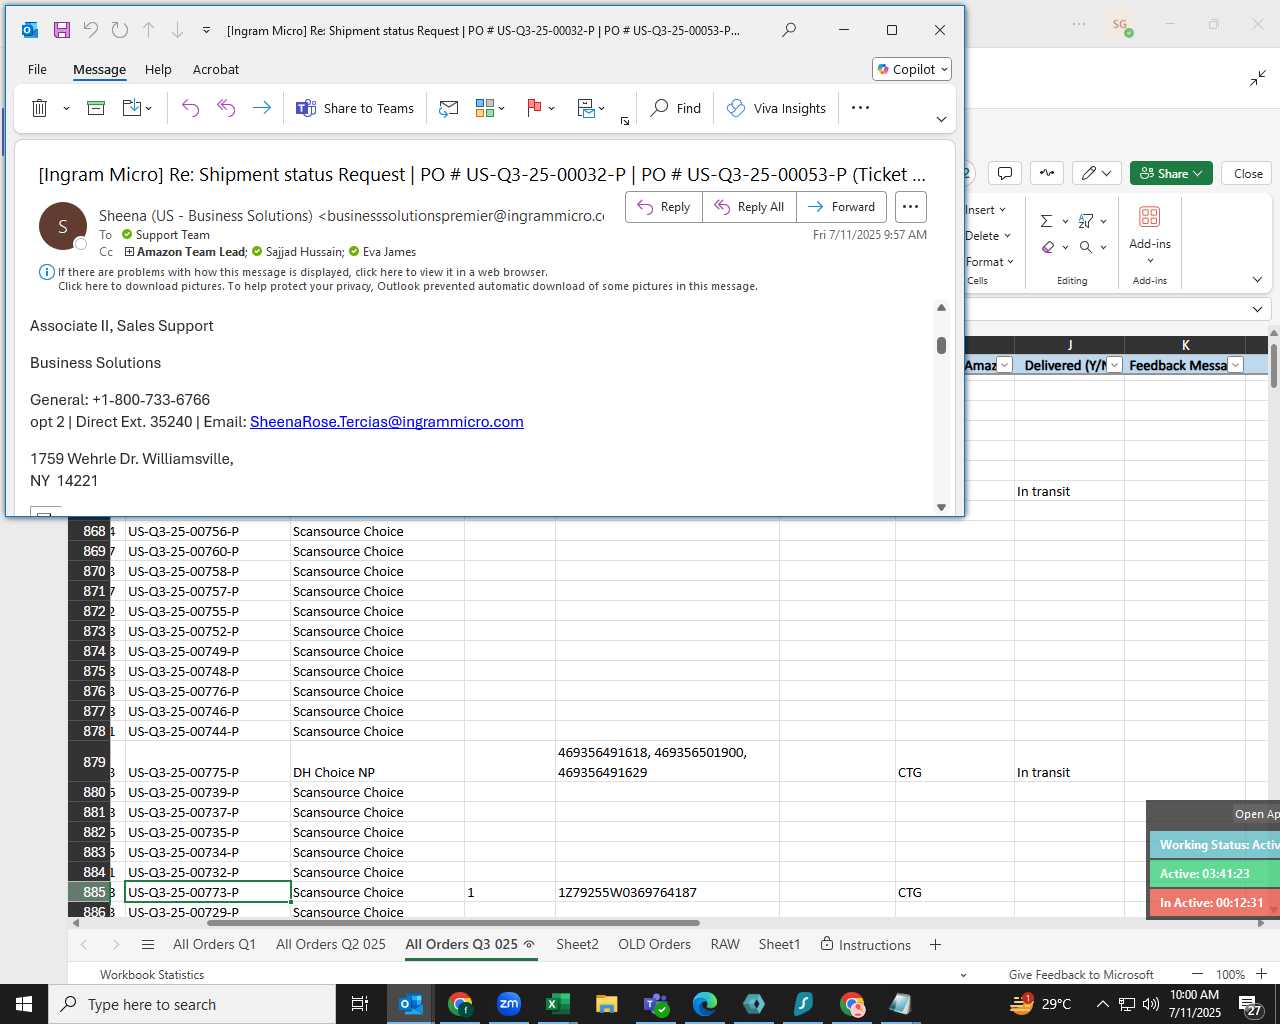Viewport: 1280px width, 1024px height.
Task: Open Delivered (Y/N) column filter dropdown
Action: coord(1114,365)
